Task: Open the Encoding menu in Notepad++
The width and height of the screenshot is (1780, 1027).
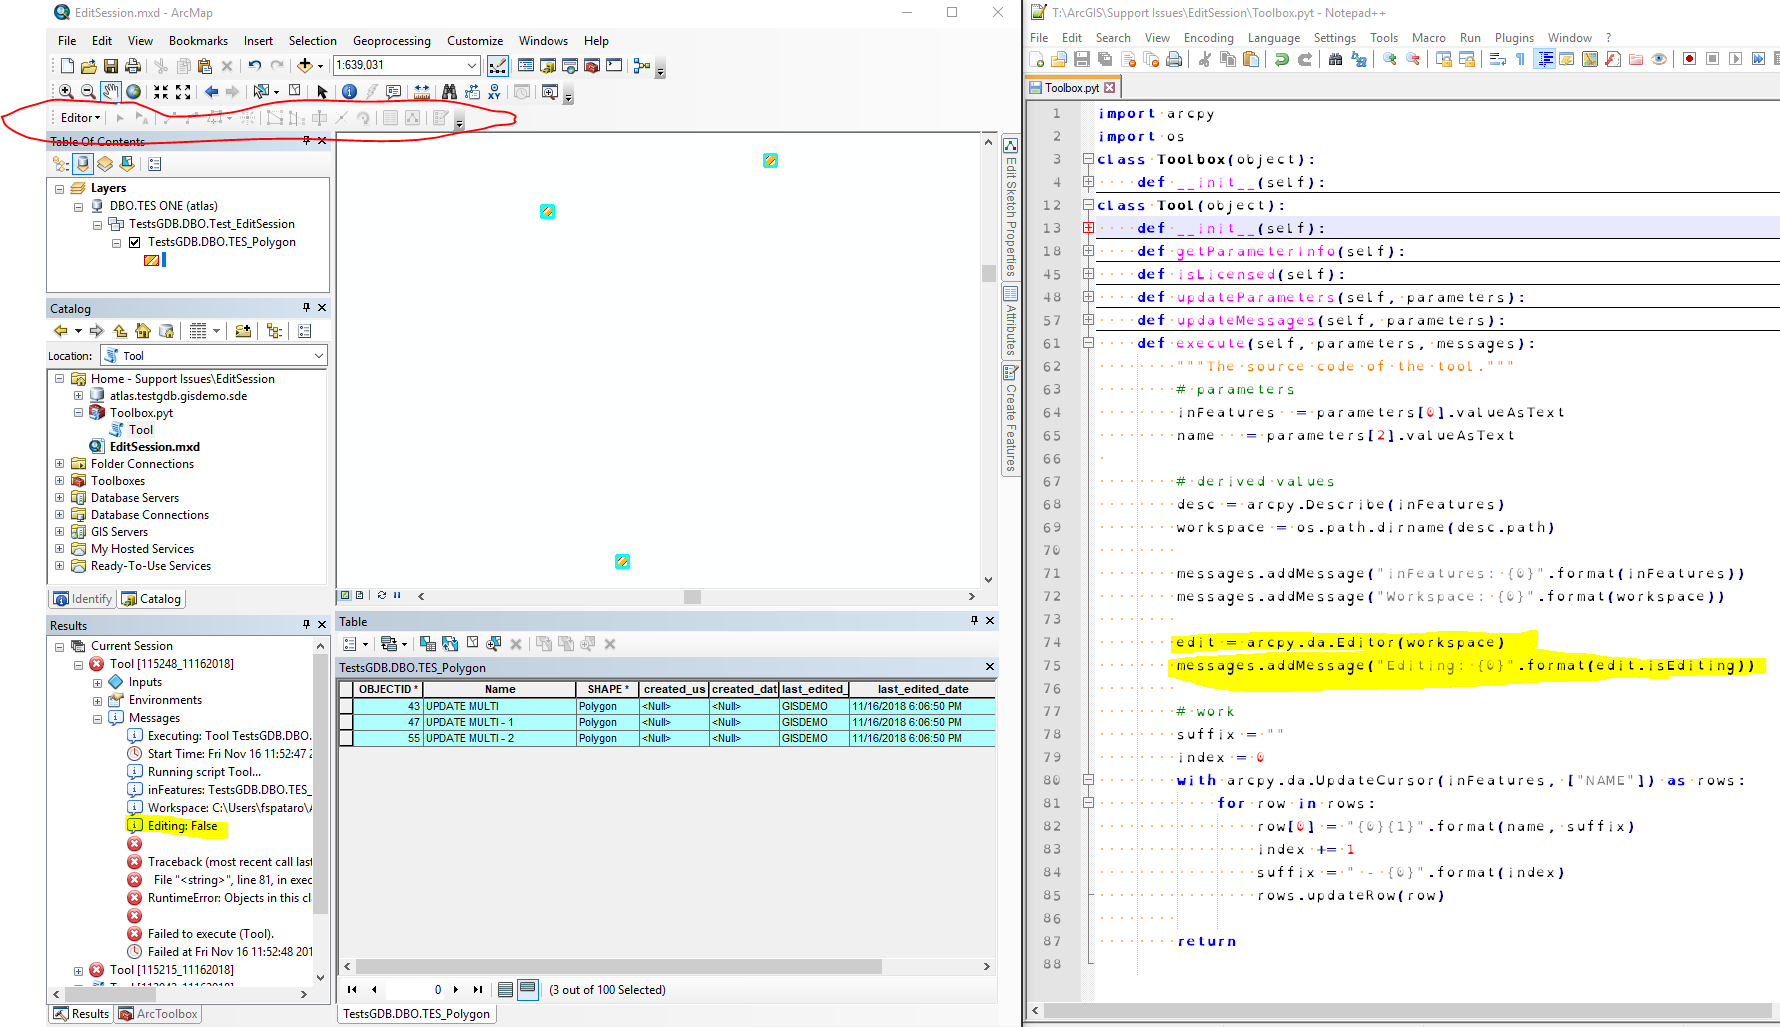Action: (x=1209, y=38)
